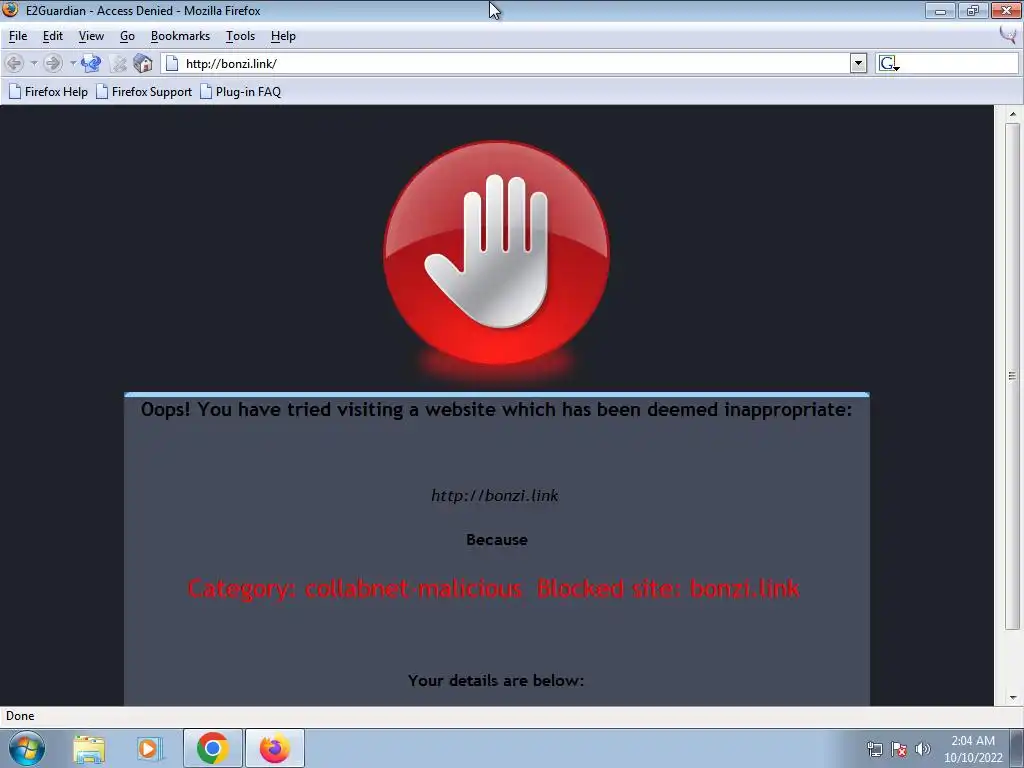Click the 'Oops! You have tried visiting' heading
The height and width of the screenshot is (768, 1024).
point(496,409)
